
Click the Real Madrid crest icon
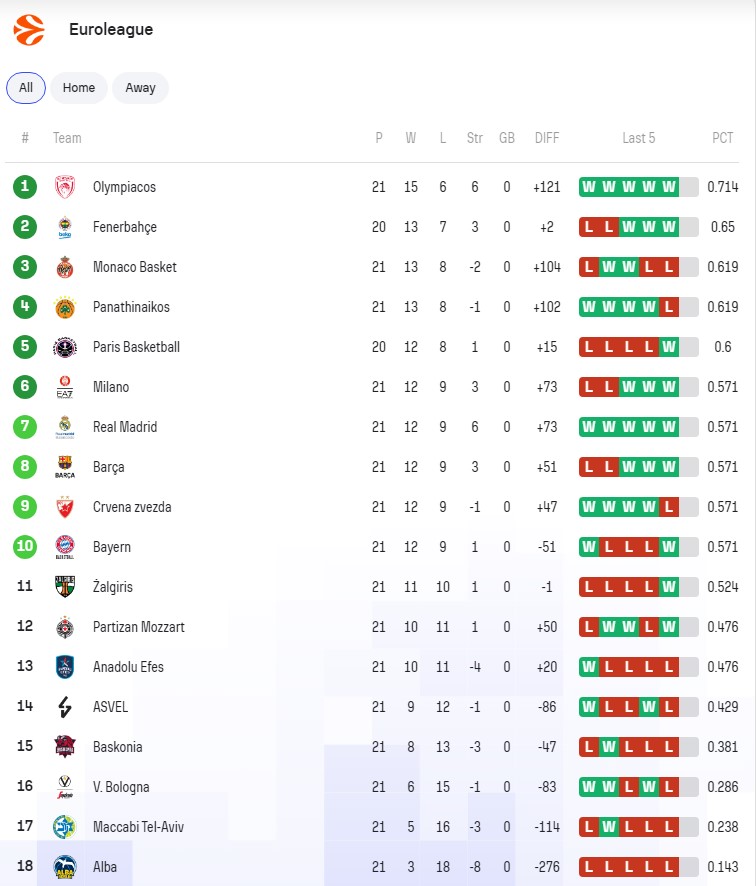tap(65, 427)
